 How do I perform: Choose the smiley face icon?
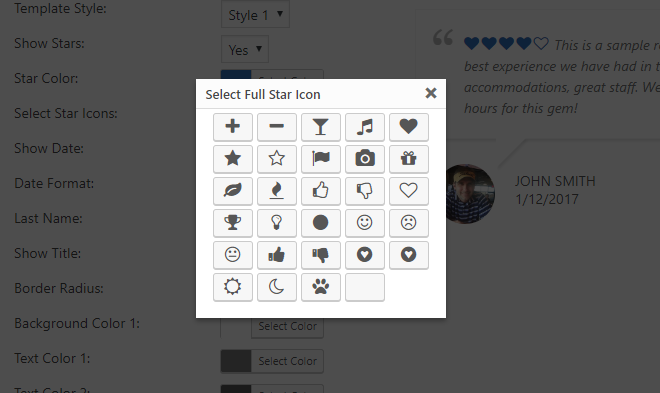point(365,223)
